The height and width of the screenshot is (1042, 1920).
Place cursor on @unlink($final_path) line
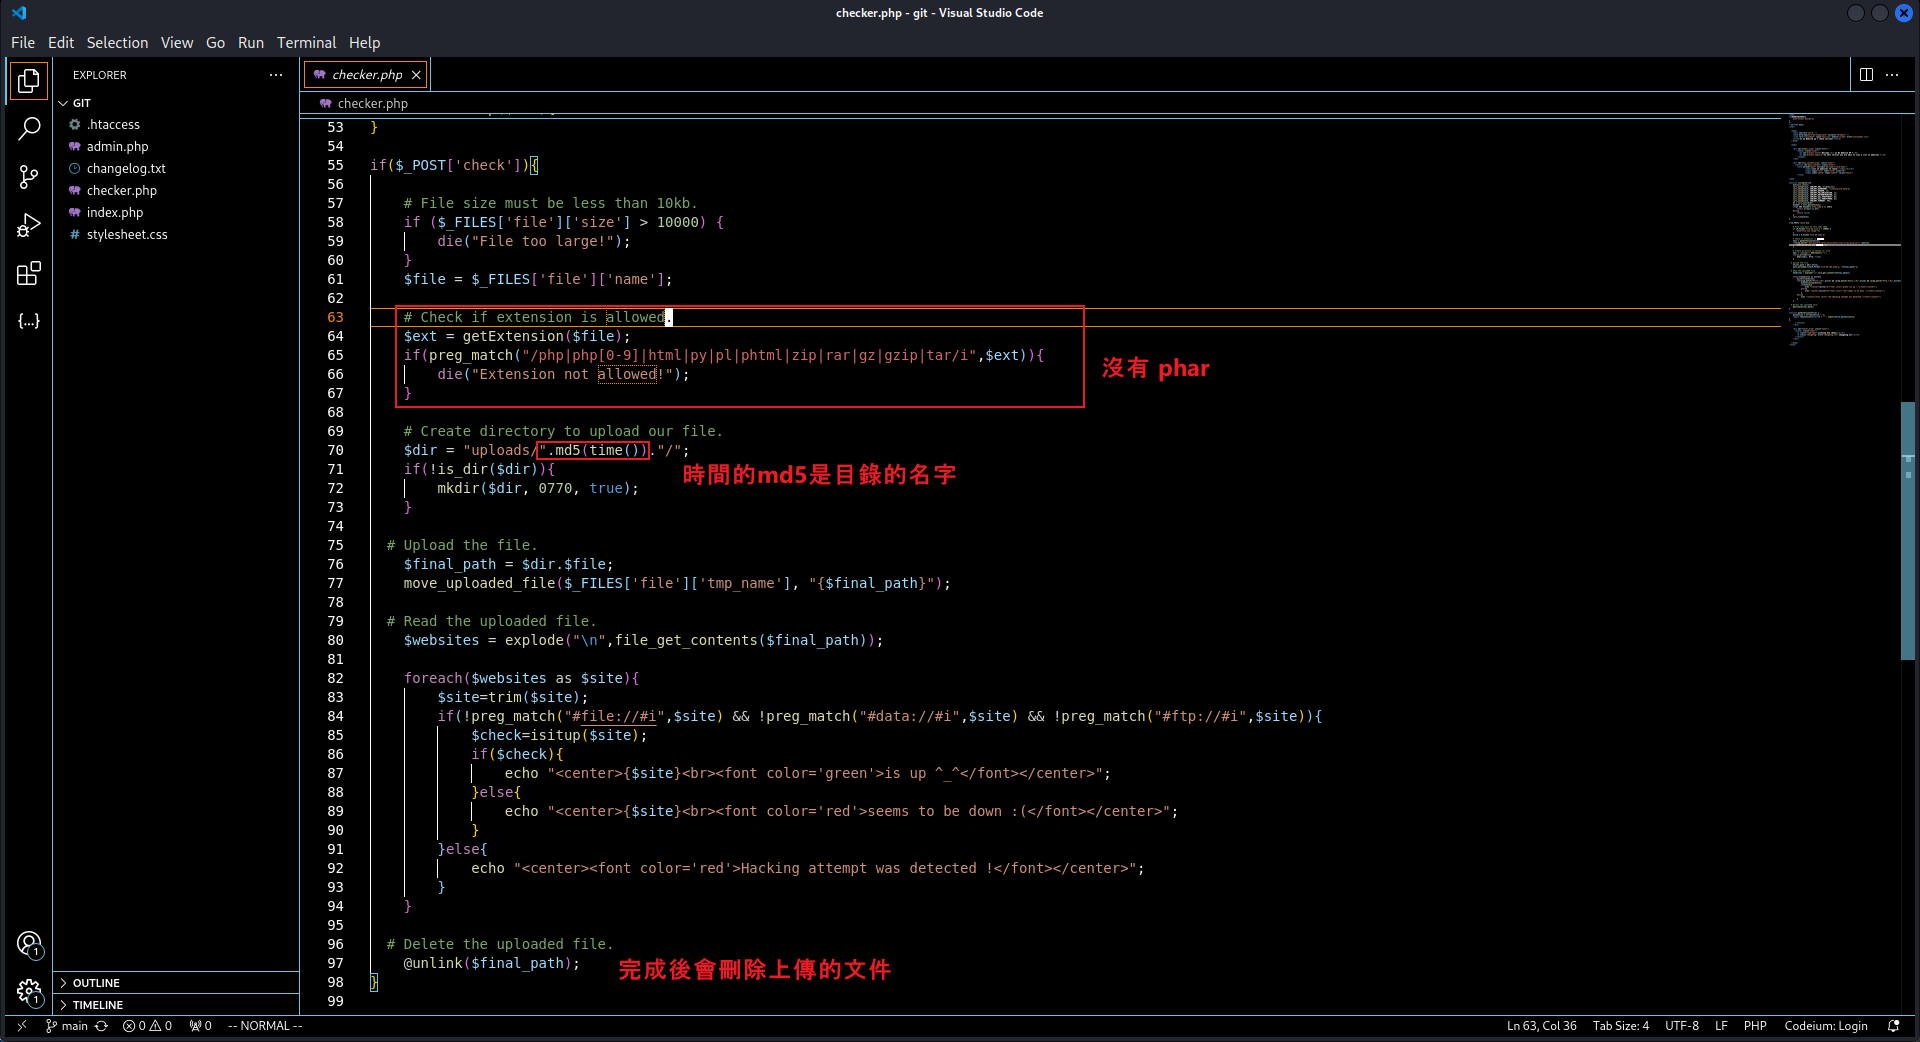[x=491, y=963]
